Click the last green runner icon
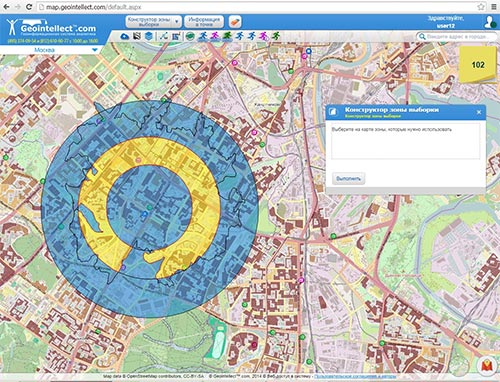The height and width of the screenshot is (382, 500). [x=276, y=36]
